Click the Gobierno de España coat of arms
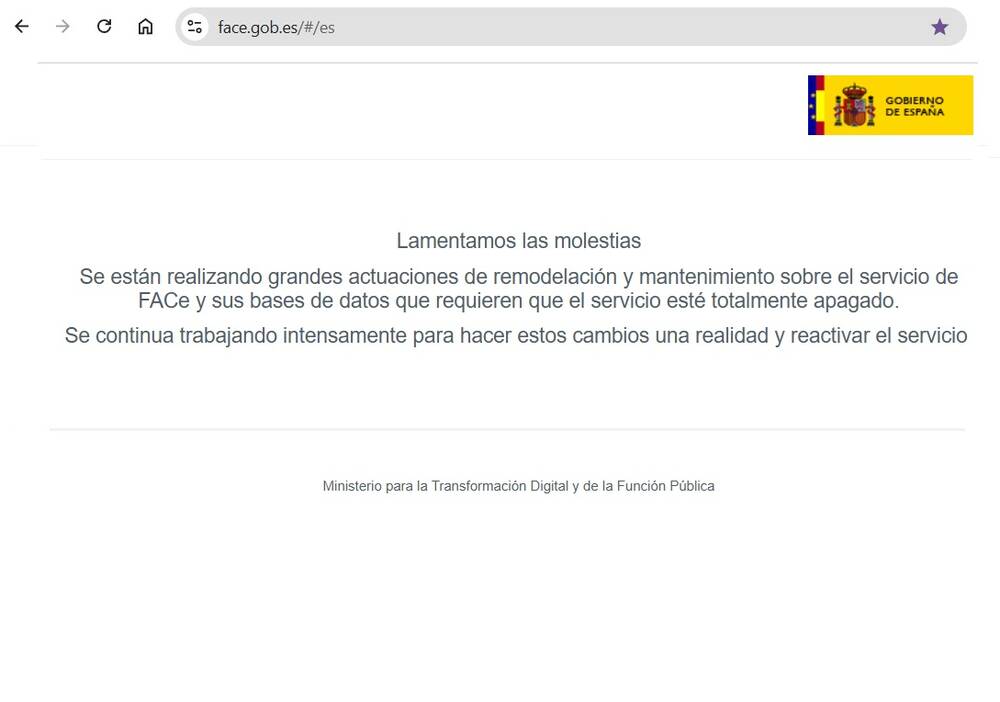1000x702 pixels. click(855, 104)
